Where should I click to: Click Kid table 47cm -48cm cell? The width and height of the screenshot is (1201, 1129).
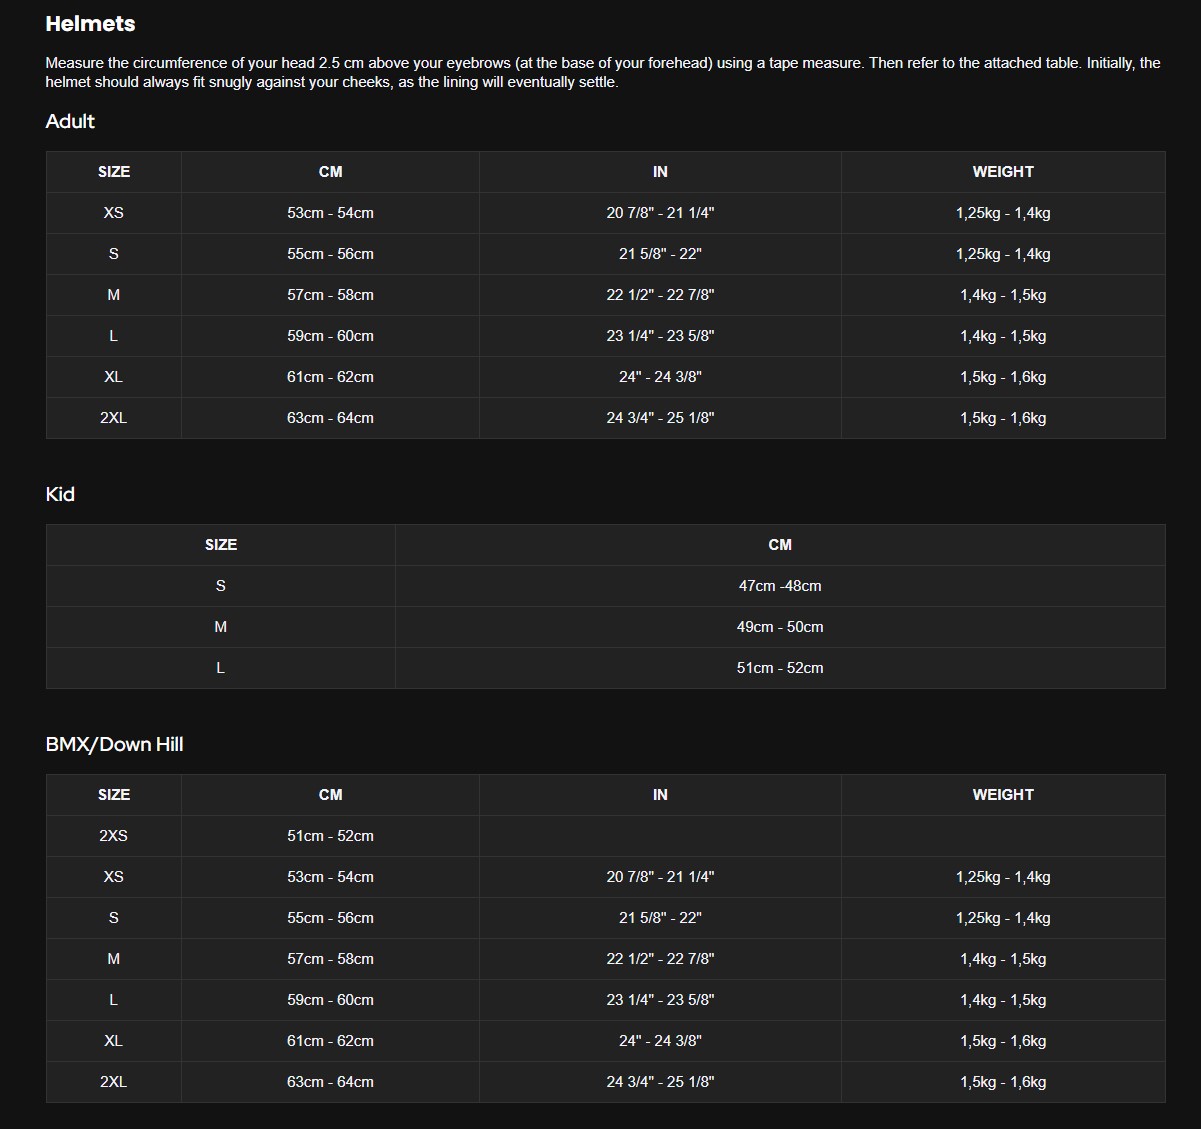tap(780, 586)
